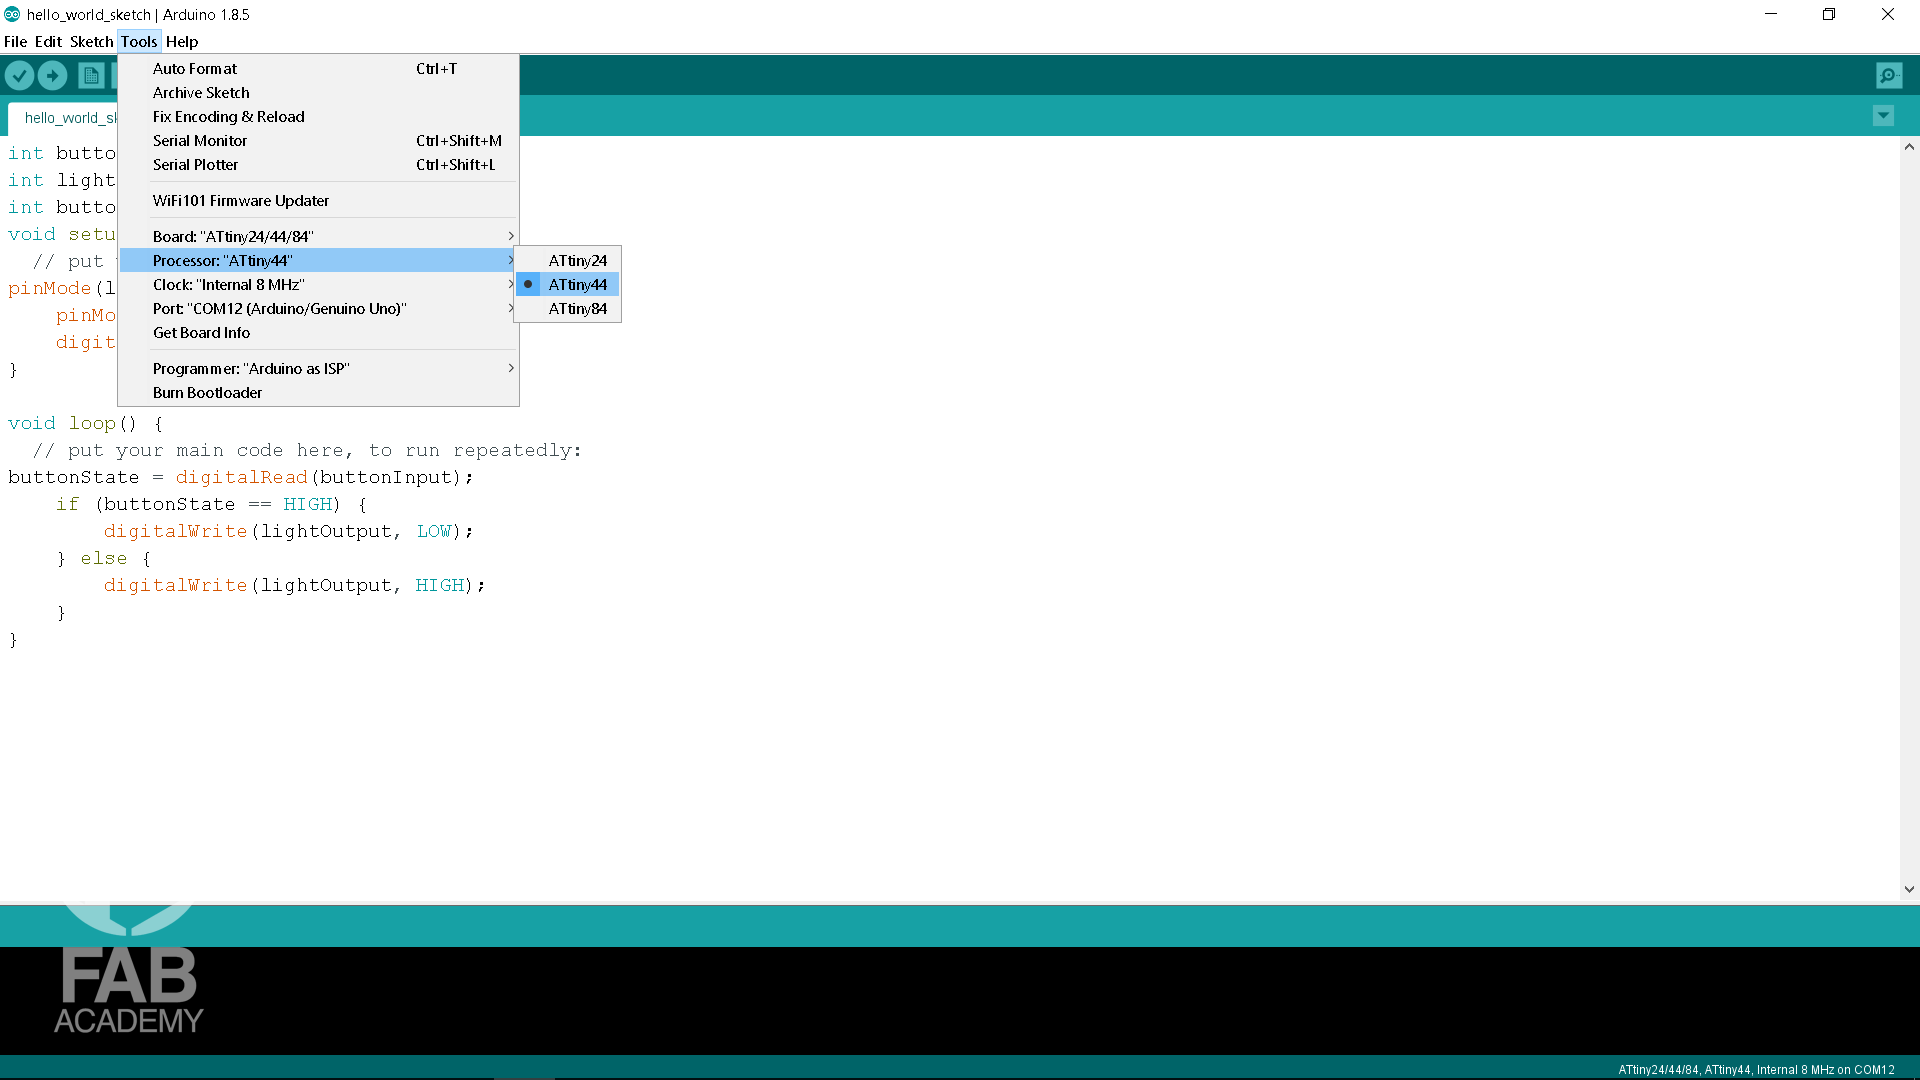Open the Edit menu

pyautogui.click(x=48, y=41)
